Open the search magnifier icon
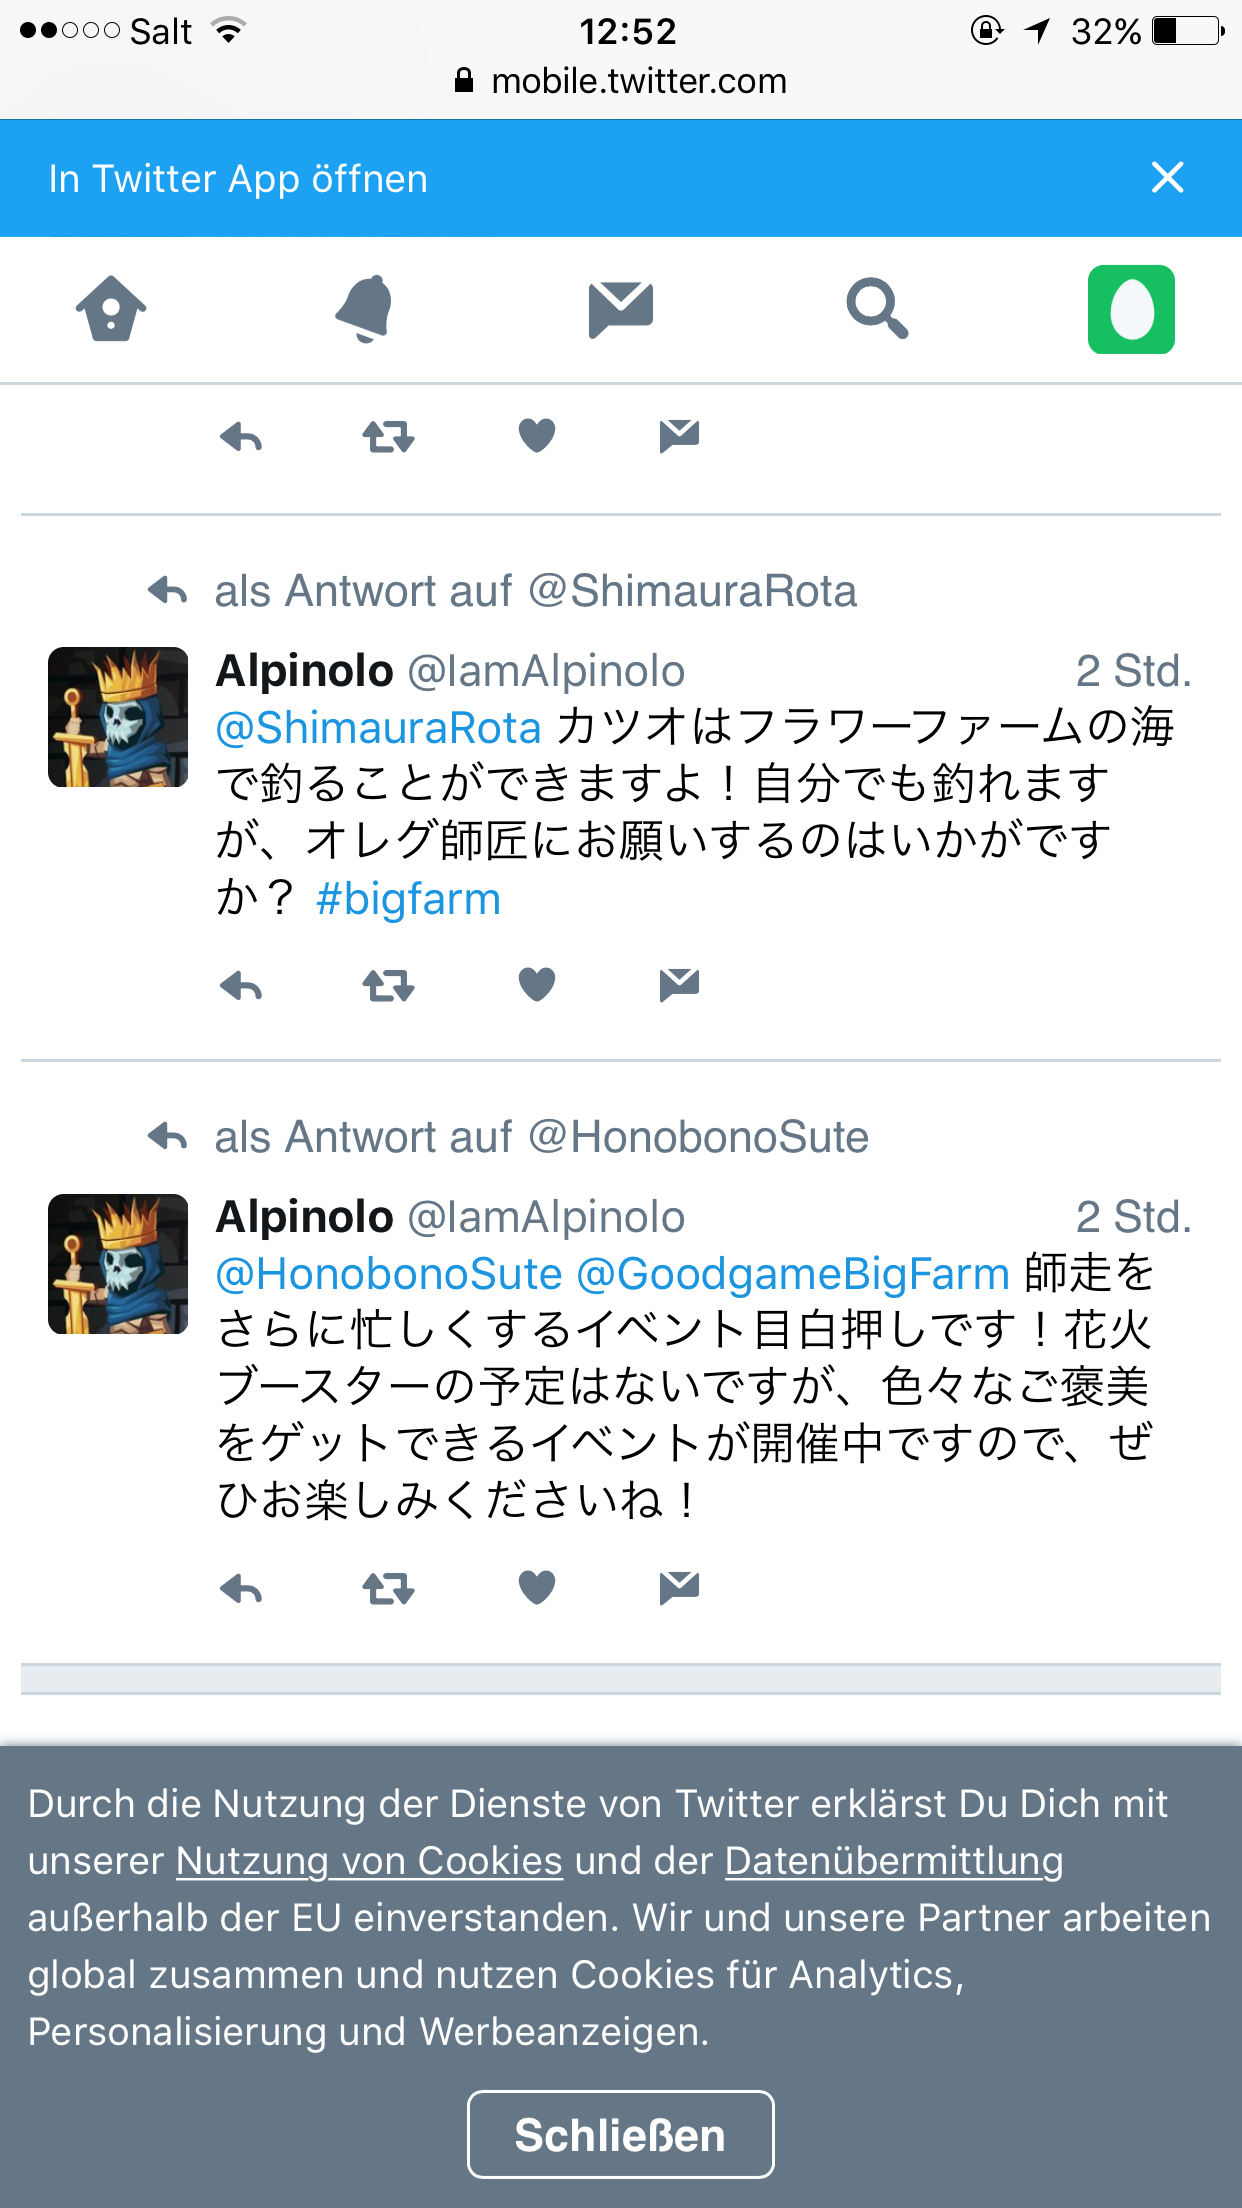The height and width of the screenshot is (2208, 1242). tap(877, 309)
